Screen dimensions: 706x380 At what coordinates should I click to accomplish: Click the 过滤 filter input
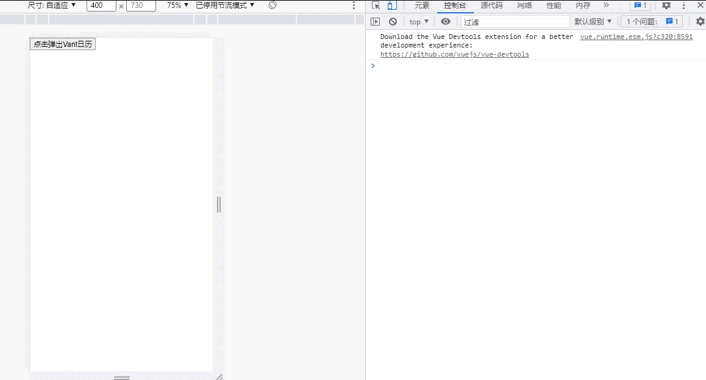(x=515, y=22)
